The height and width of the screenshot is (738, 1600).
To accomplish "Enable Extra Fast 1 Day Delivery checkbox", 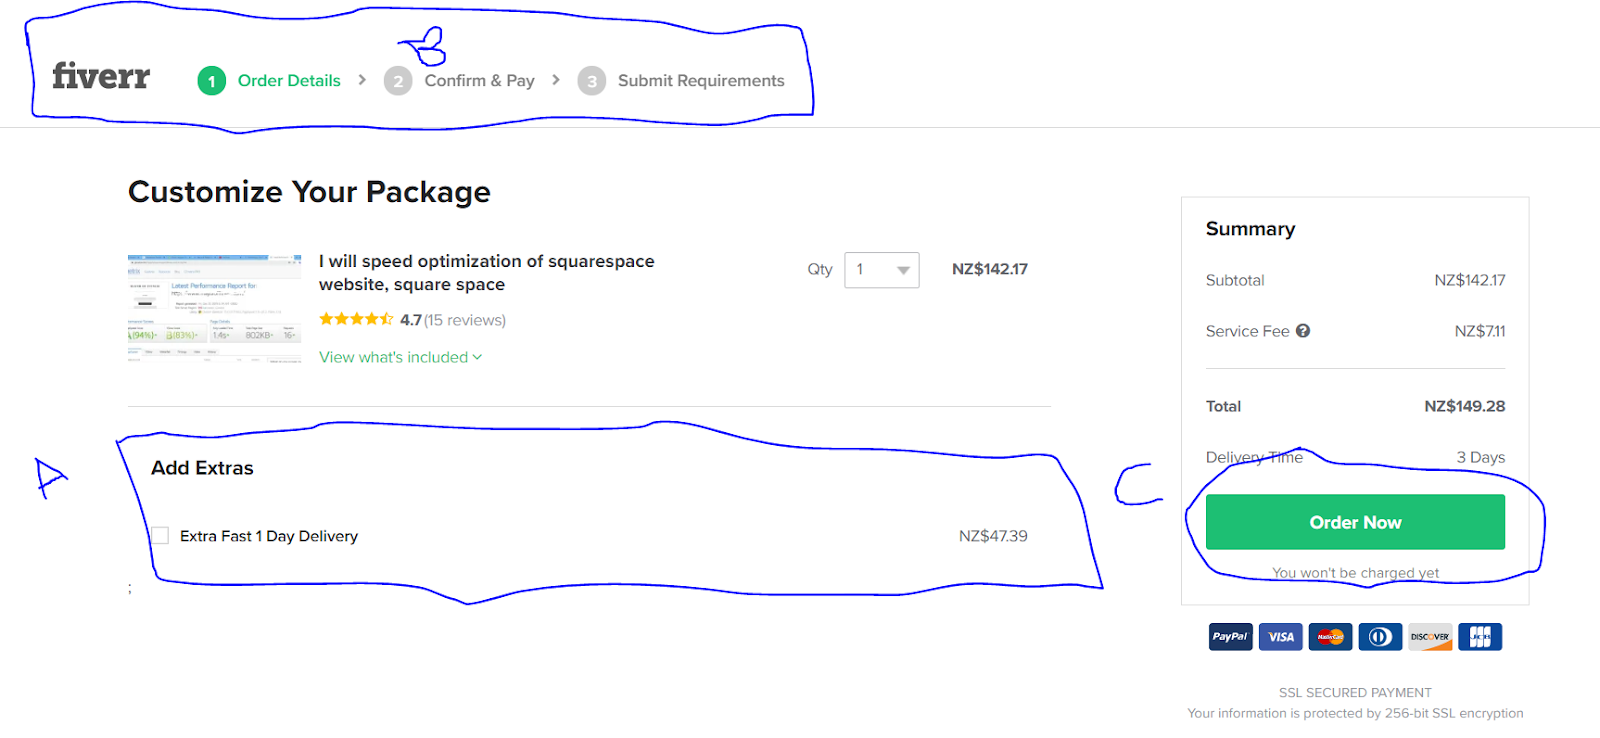I will tap(160, 536).
